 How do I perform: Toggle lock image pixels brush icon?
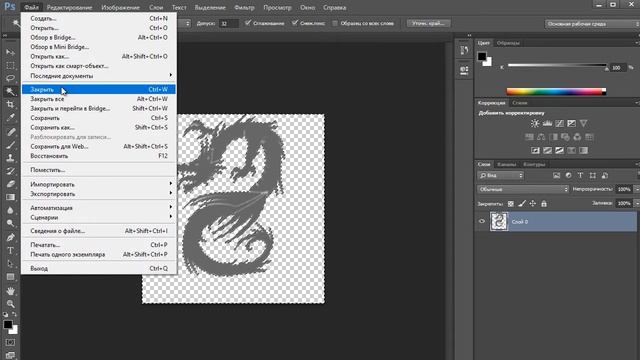click(x=522, y=203)
